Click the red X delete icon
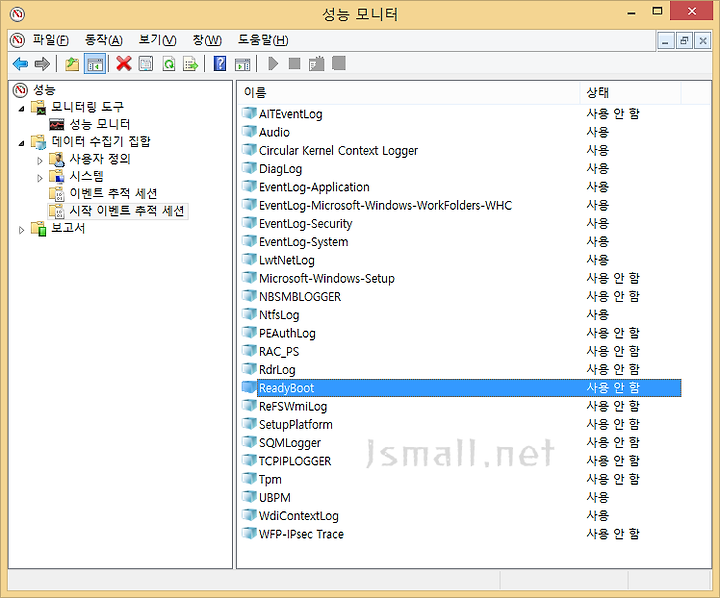 pyautogui.click(x=124, y=63)
